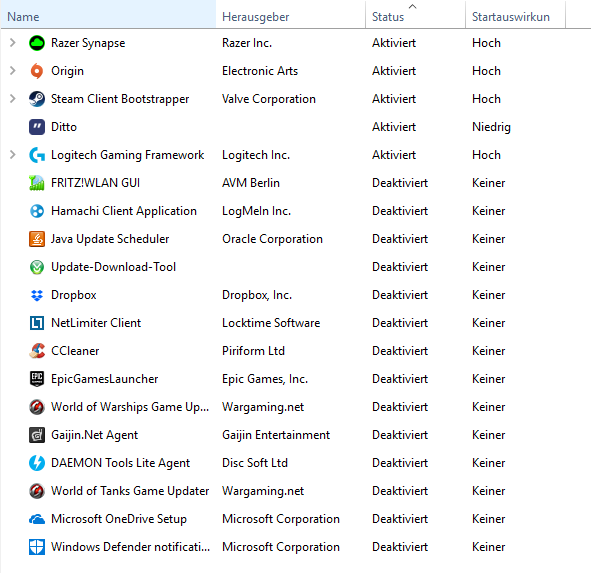Select World of Warships Game Up... text
Image resolution: width=591 pixels, height=573 pixels.
(130, 407)
